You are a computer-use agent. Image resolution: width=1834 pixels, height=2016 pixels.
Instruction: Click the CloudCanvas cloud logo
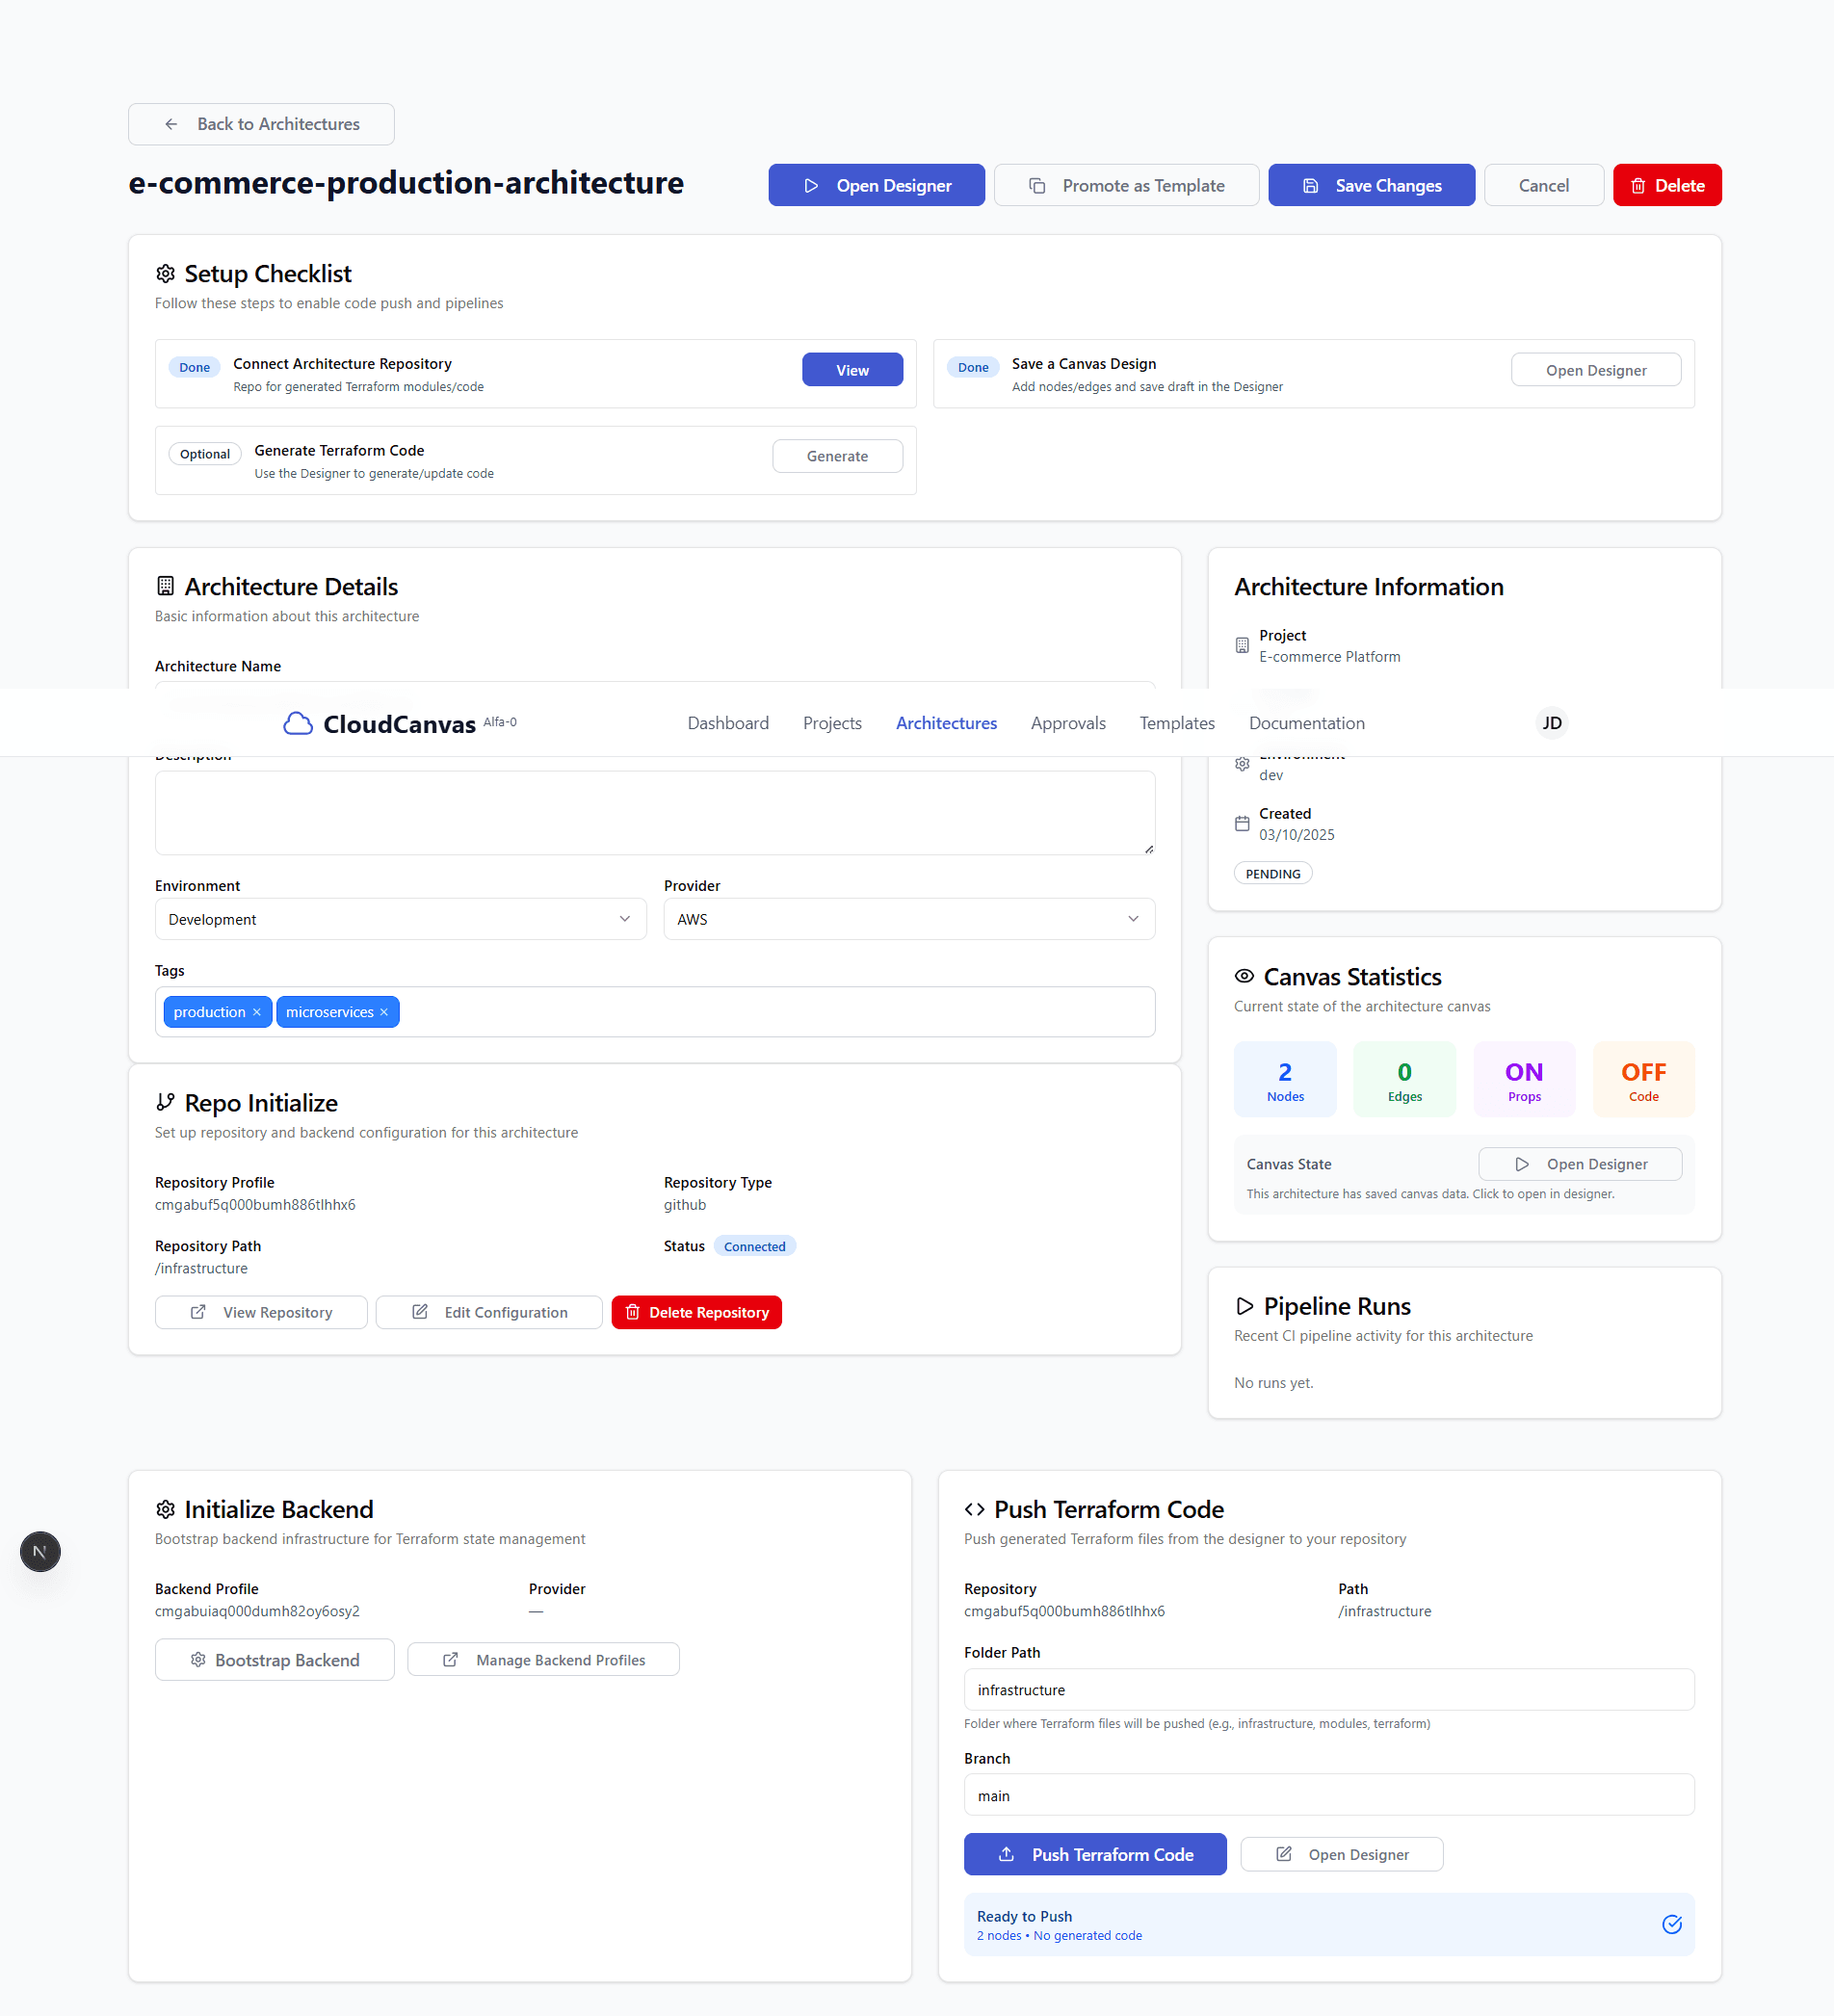click(299, 722)
